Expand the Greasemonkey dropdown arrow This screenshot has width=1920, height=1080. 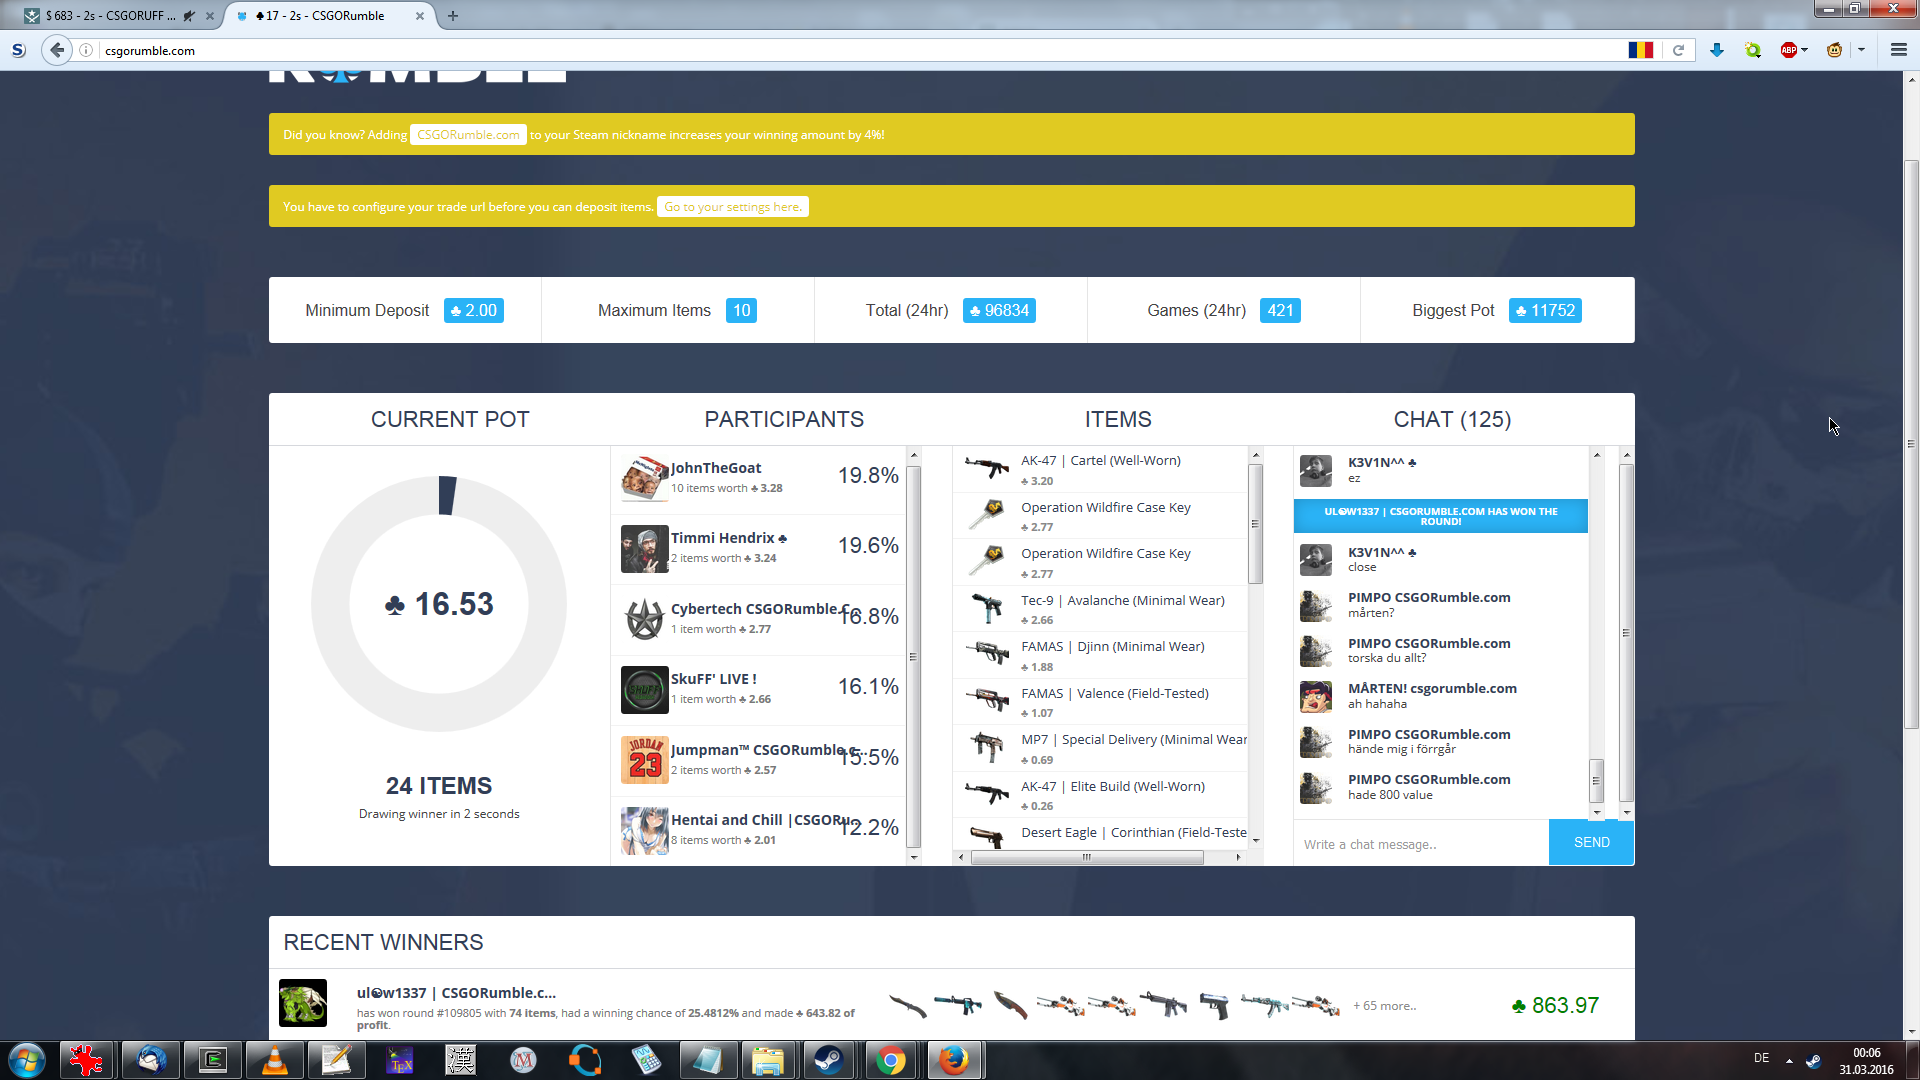pyautogui.click(x=1861, y=50)
